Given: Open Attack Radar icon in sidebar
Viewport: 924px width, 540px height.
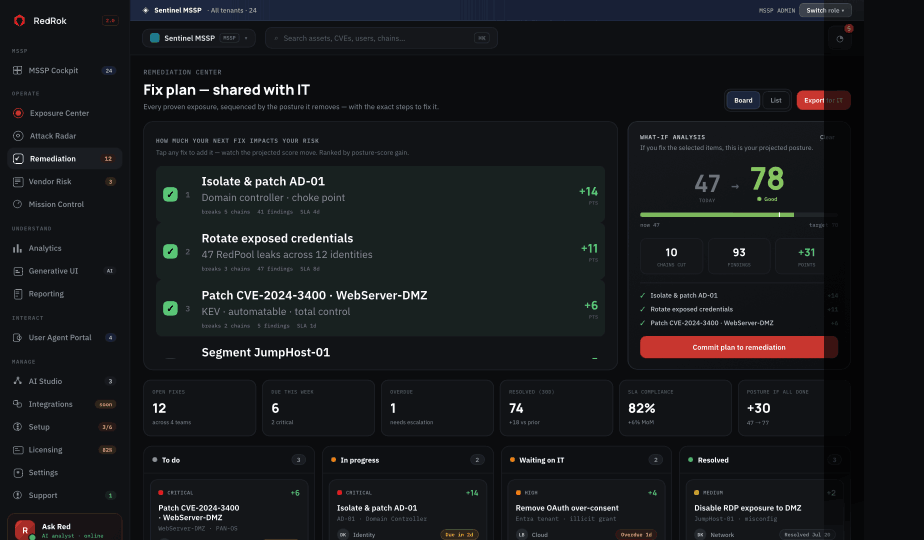Looking at the screenshot, I should click(18, 136).
